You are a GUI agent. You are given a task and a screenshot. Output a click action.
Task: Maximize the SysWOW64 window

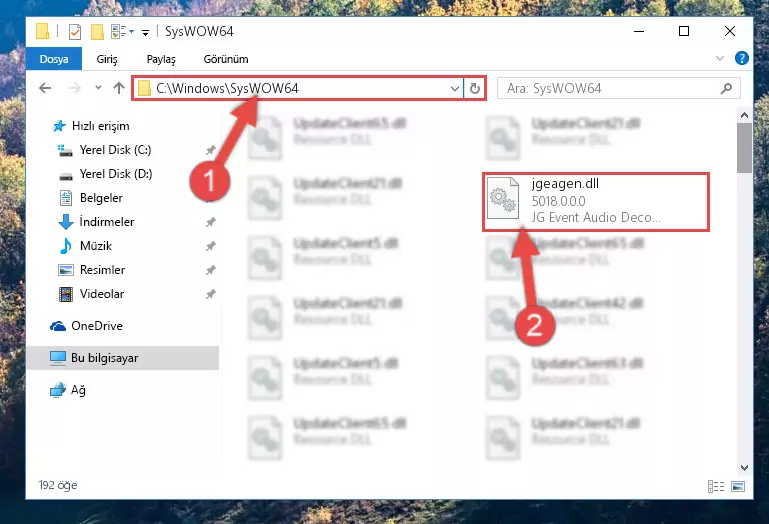(x=684, y=31)
